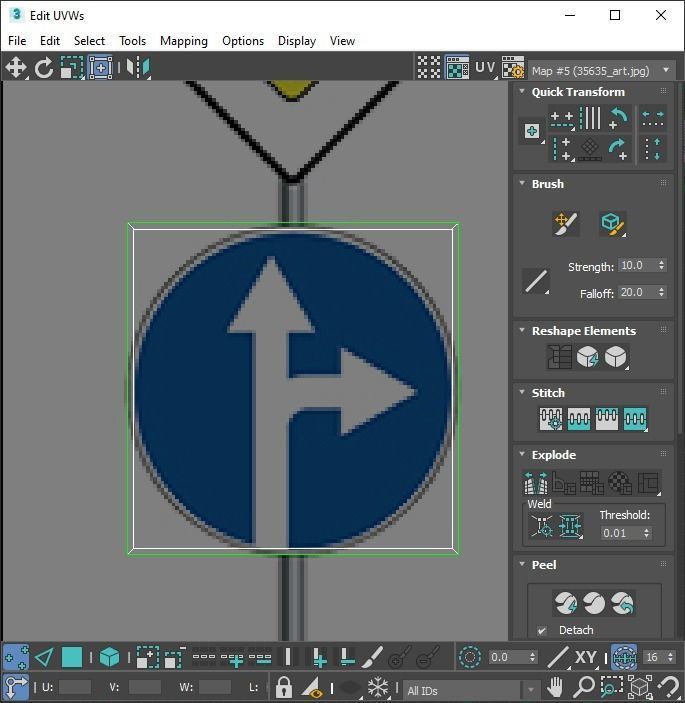Click the Relax custom icon

coord(616,357)
